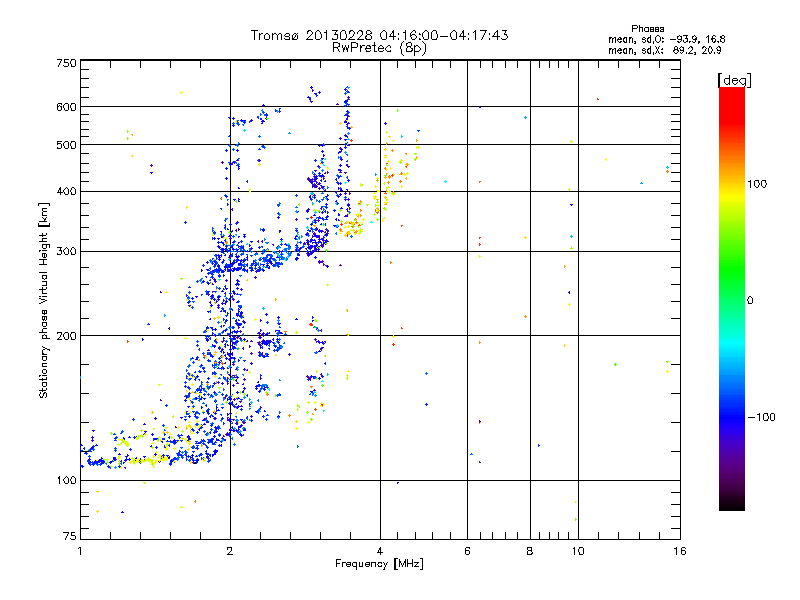Click the '2' frequency axis label
This screenshot has width=800, height=600.
230,551
